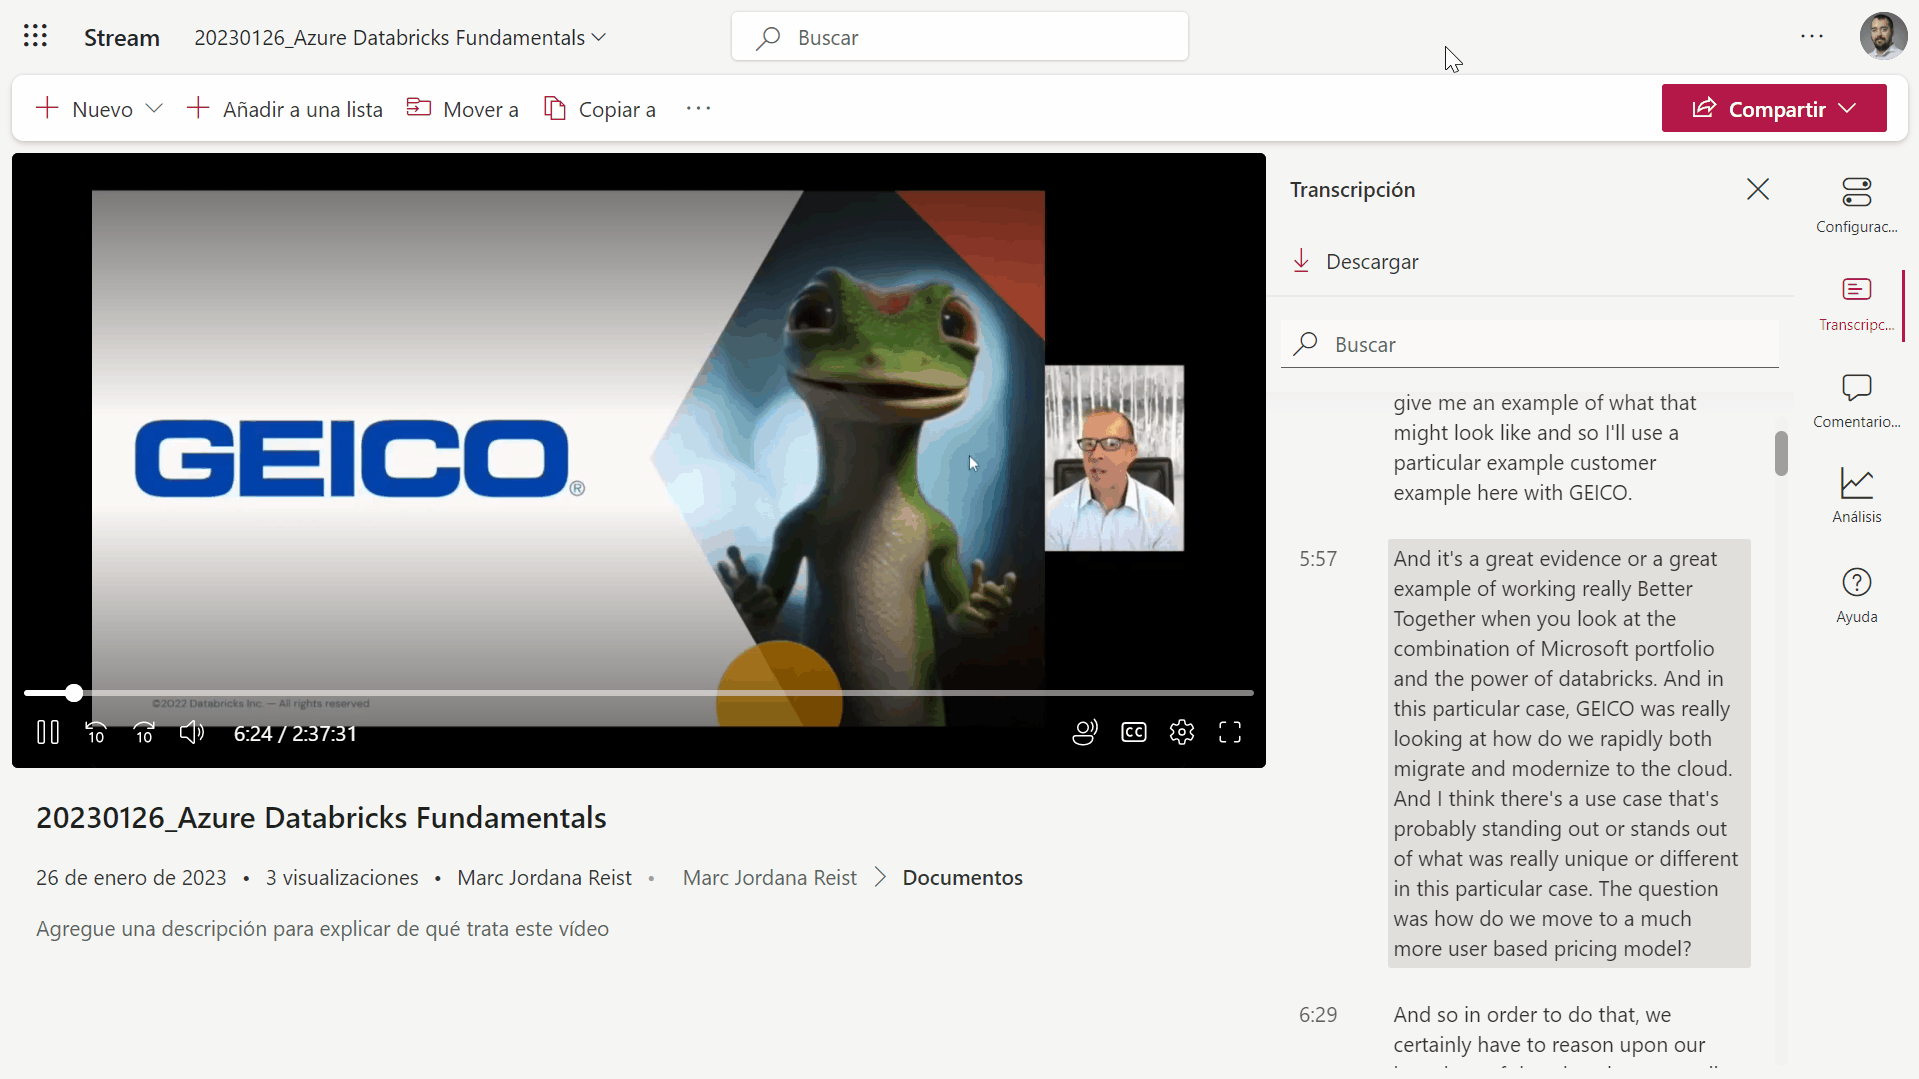Click the date 26 de enero de 2023
Viewport: 1919px width, 1079px height.
131,878
